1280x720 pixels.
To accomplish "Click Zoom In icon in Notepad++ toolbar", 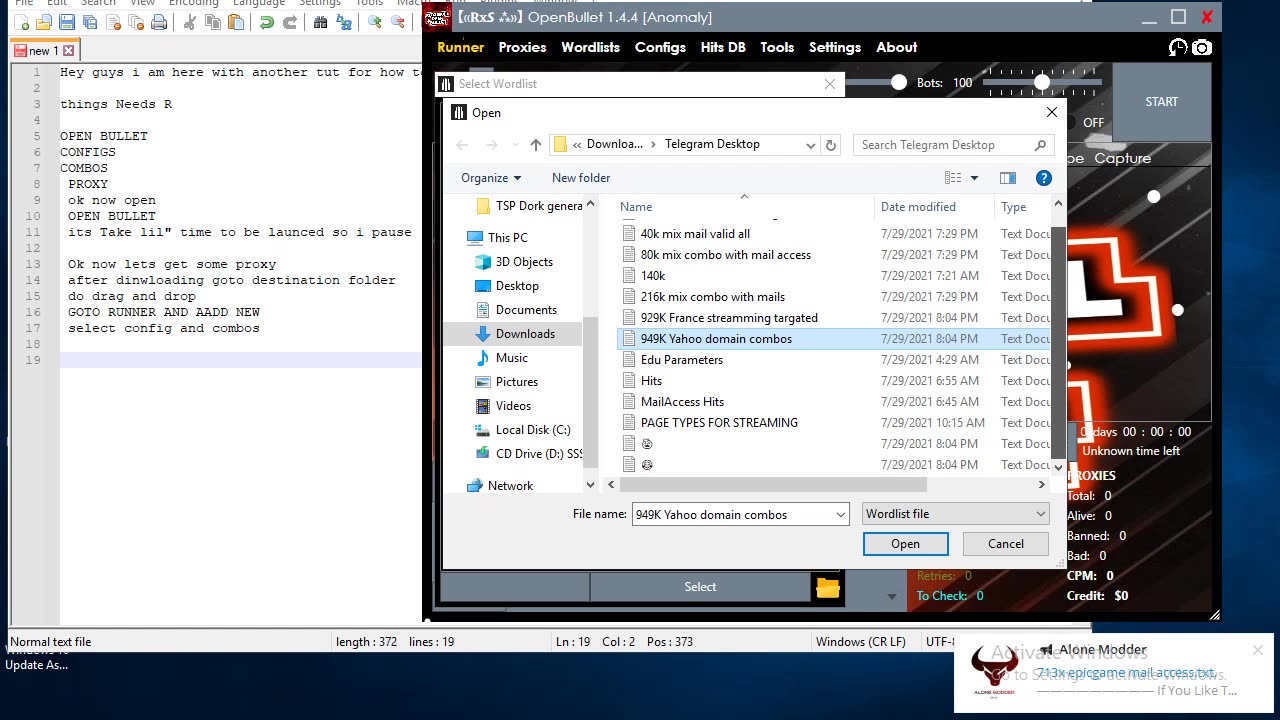I will tap(374, 23).
